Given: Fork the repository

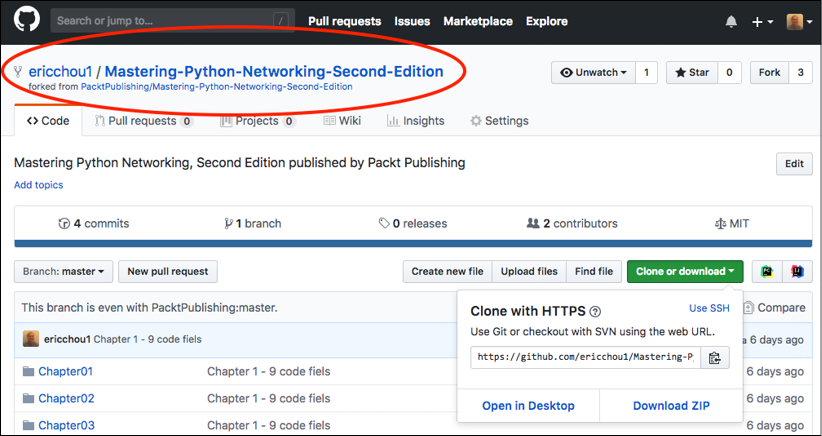Looking at the screenshot, I should (x=770, y=73).
